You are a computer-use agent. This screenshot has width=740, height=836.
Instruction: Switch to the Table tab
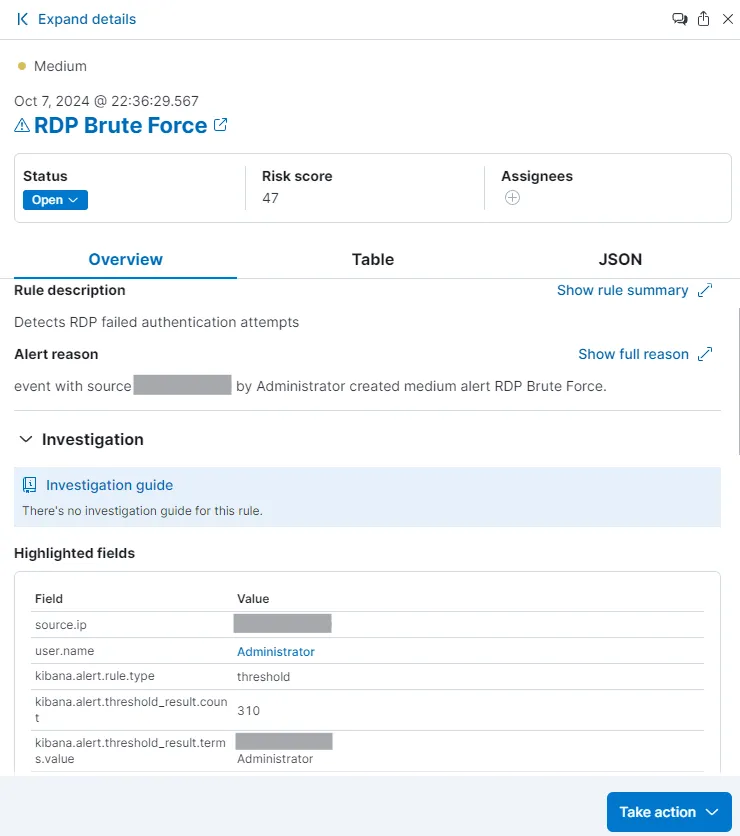coord(372,259)
